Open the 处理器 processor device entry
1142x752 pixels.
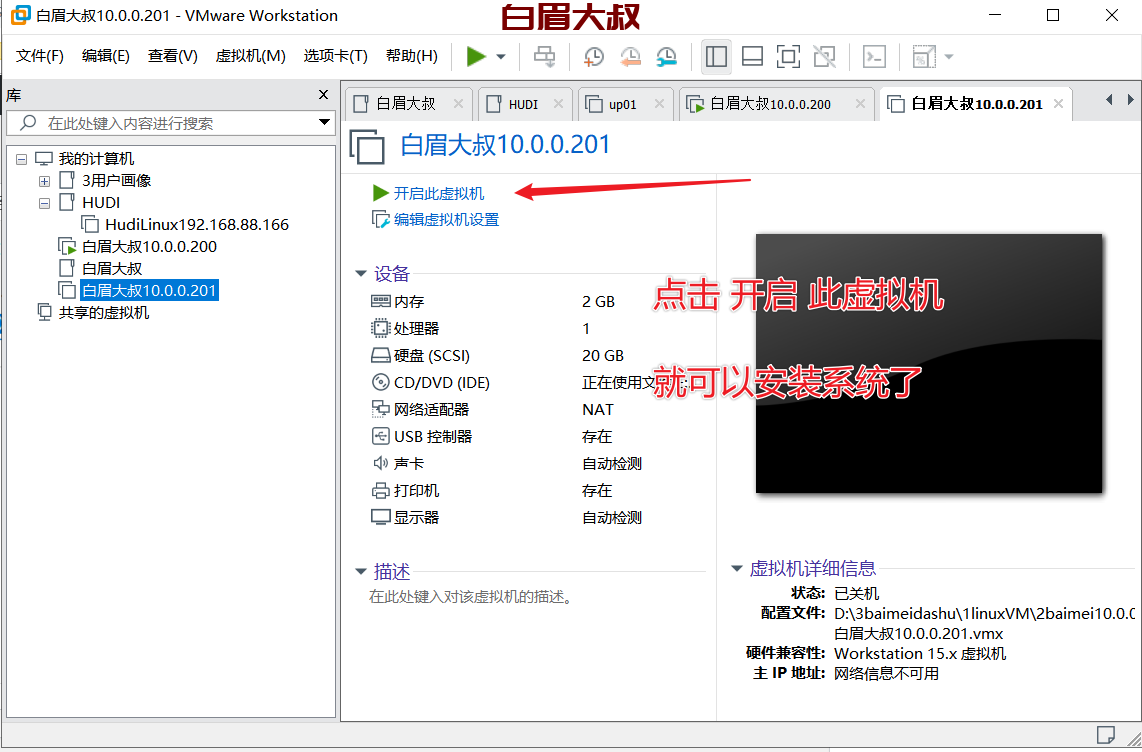[405, 328]
